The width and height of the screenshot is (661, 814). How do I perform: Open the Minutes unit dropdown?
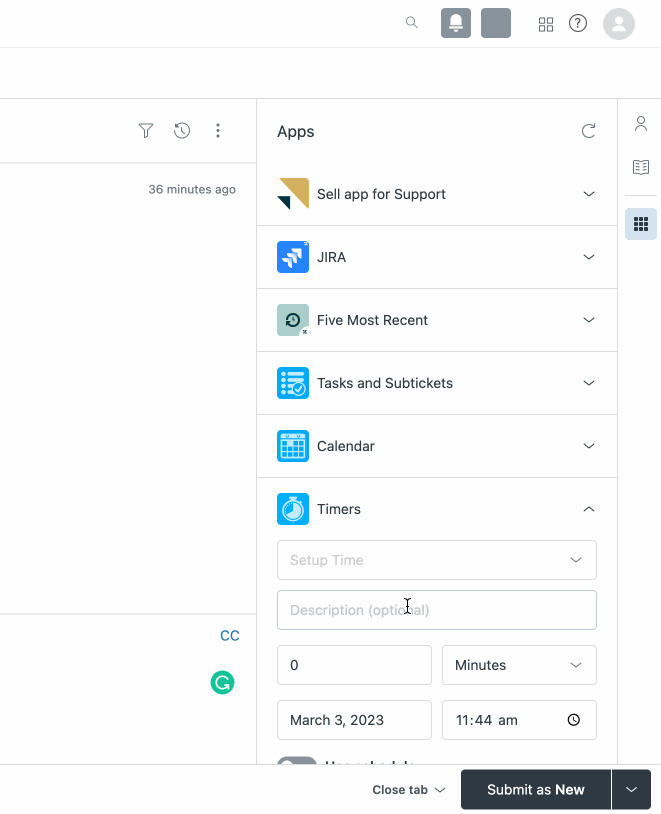click(518, 665)
